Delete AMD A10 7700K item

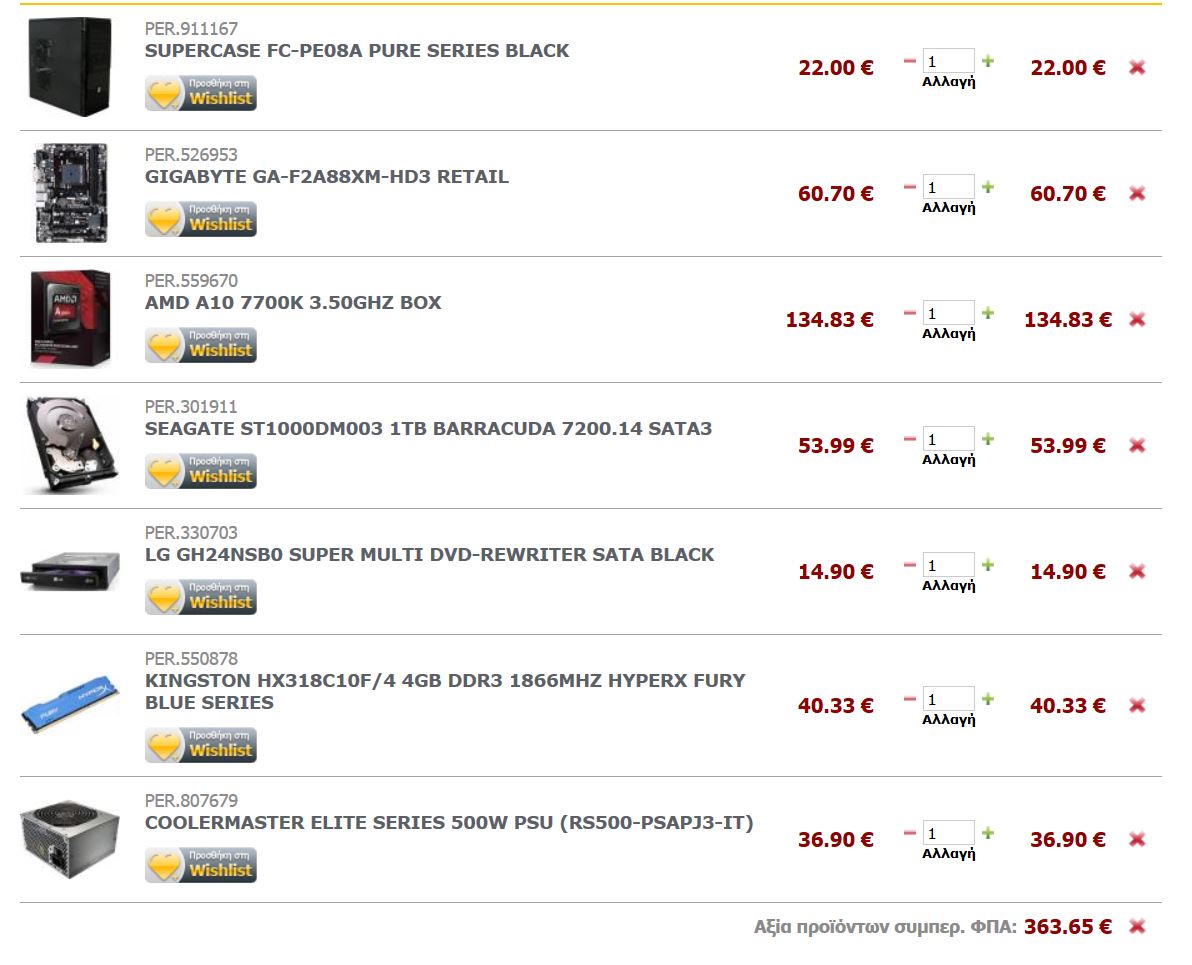[x=1137, y=319]
